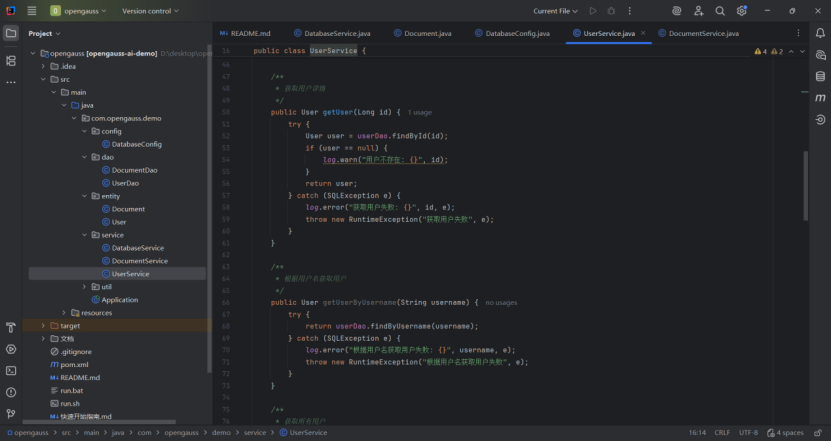The height and width of the screenshot is (442, 831).
Task: Expand the target folder
Action: [43, 326]
